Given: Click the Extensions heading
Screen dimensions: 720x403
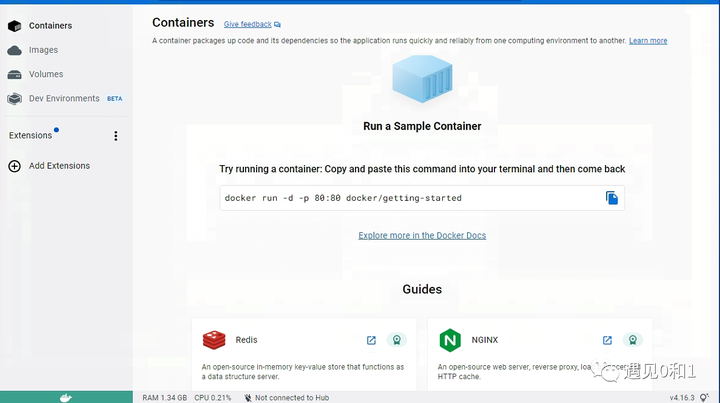Looking at the screenshot, I should [x=30, y=135].
